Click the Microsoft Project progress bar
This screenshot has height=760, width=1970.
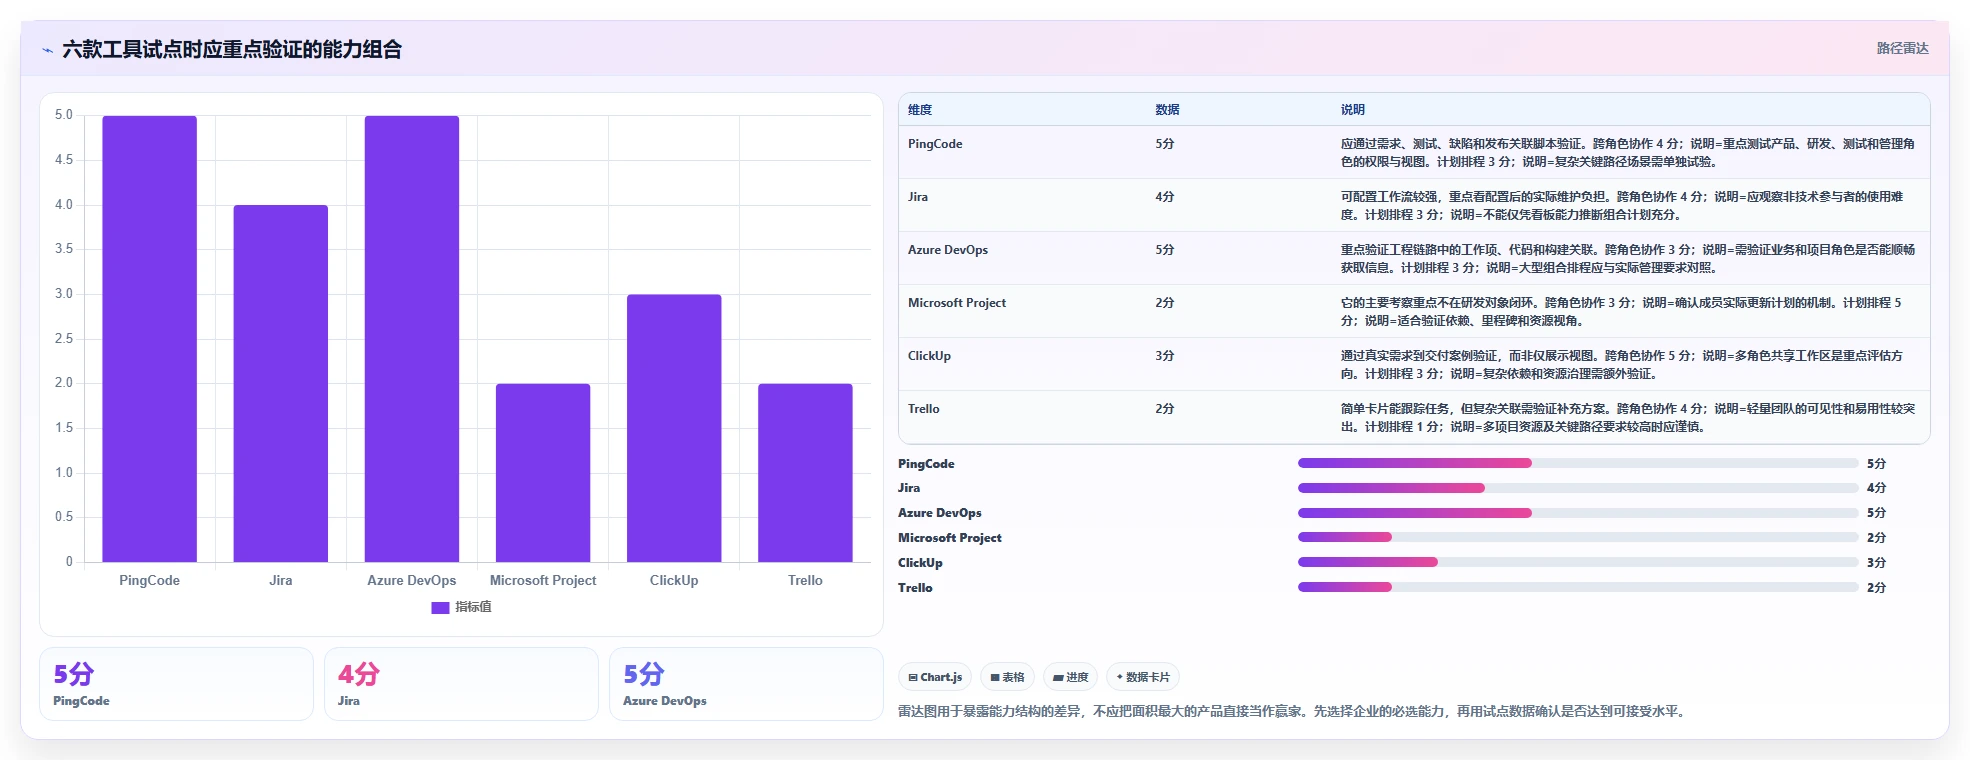tap(1578, 537)
